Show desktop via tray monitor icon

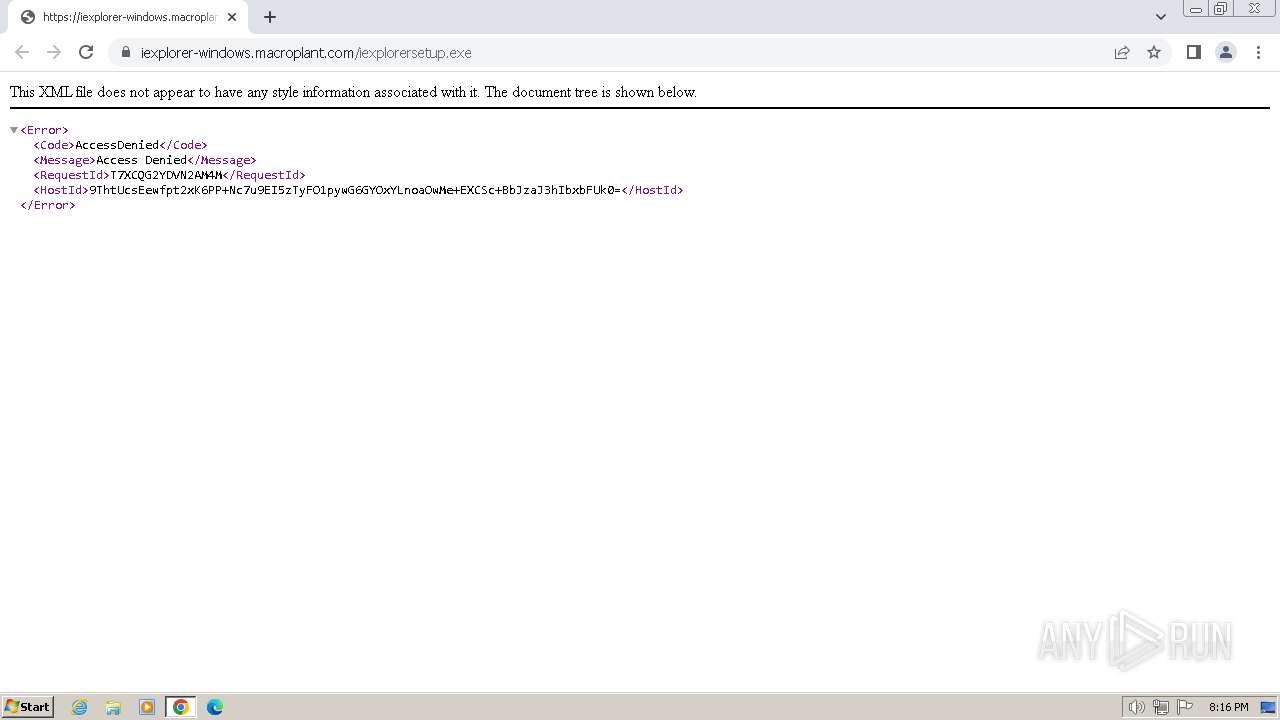(1268, 707)
